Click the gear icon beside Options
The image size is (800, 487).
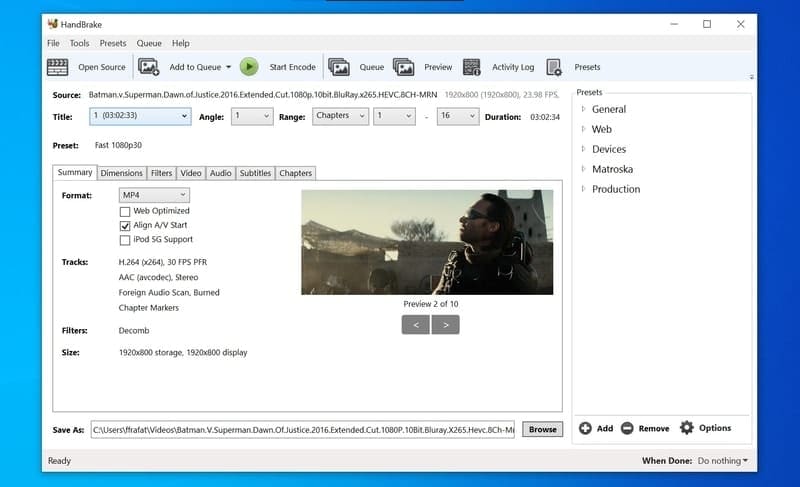pos(687,428)
